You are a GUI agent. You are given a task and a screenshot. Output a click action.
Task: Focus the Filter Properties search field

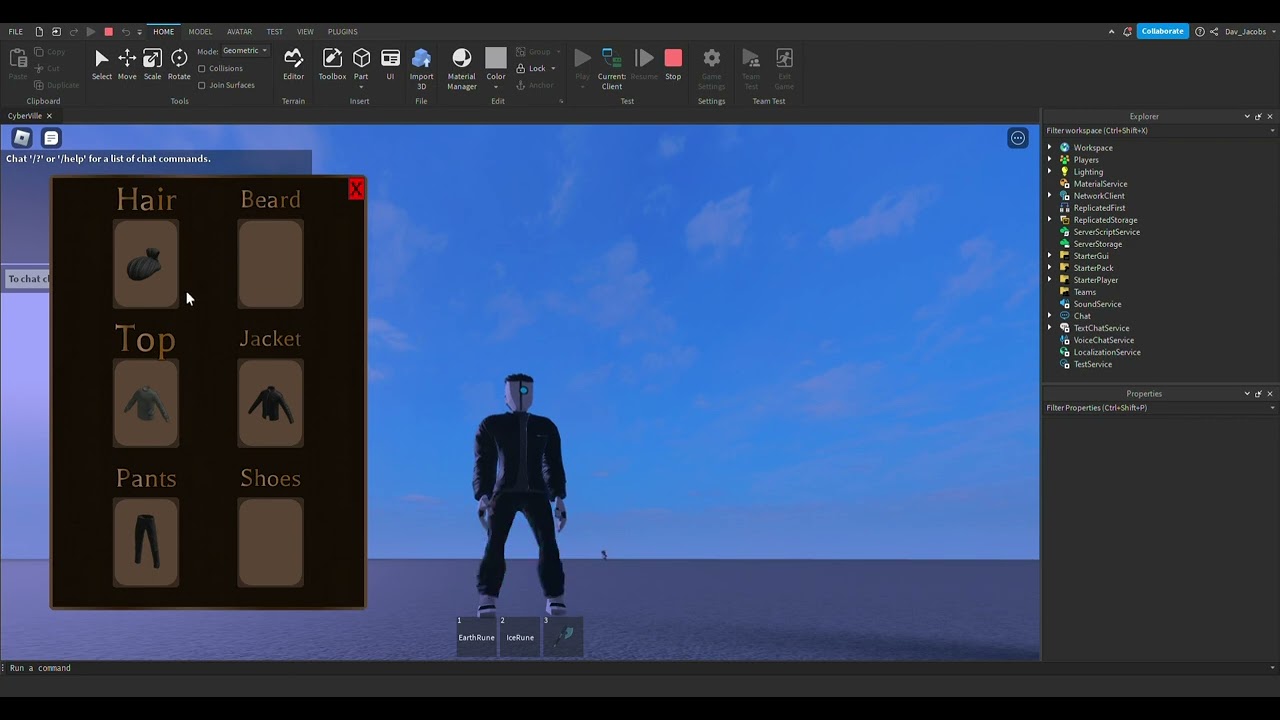coord(1160,408)
